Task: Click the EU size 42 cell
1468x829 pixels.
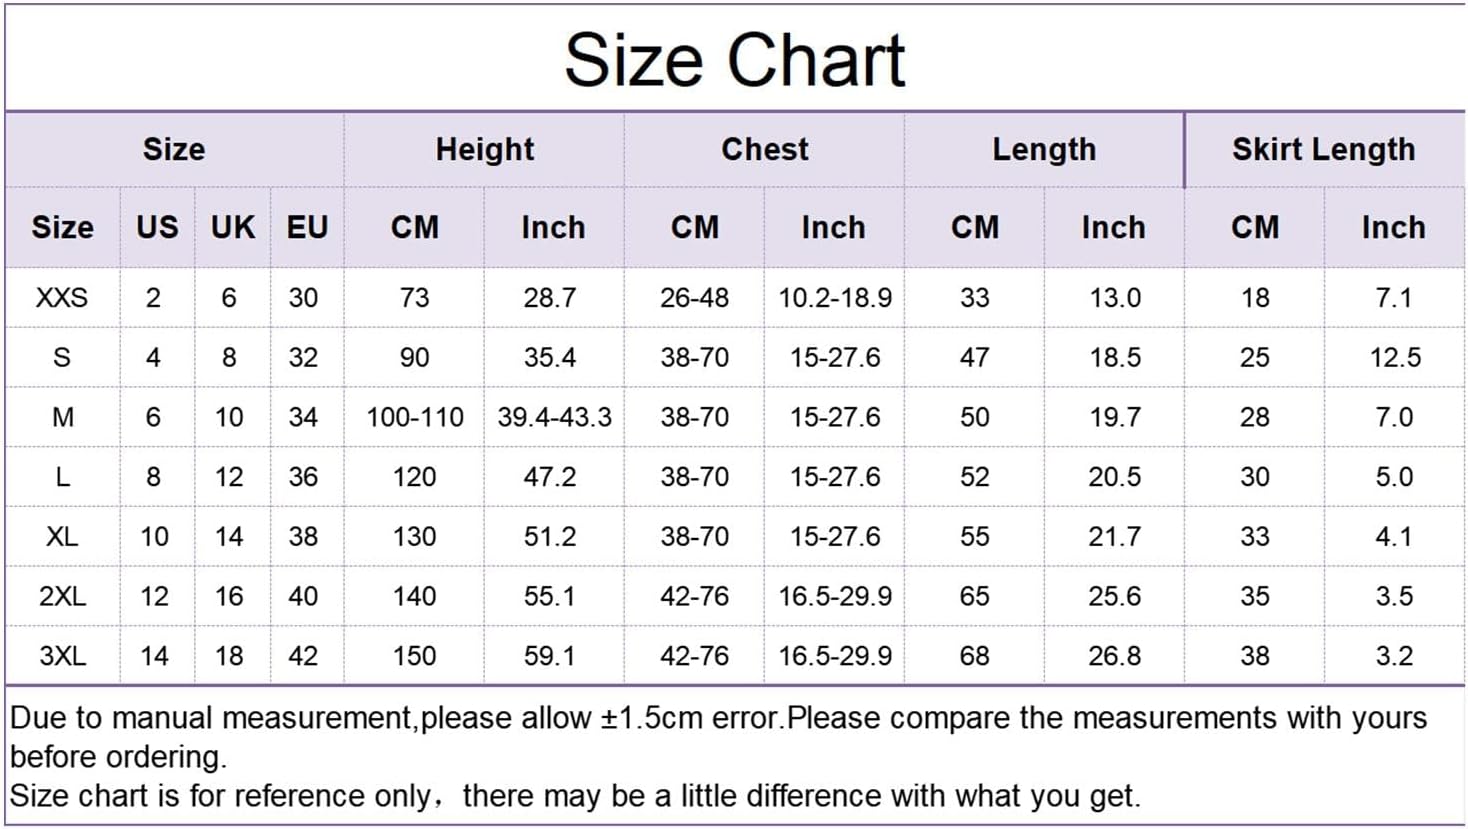Action: pyautogui.click(x=303, y=656)
